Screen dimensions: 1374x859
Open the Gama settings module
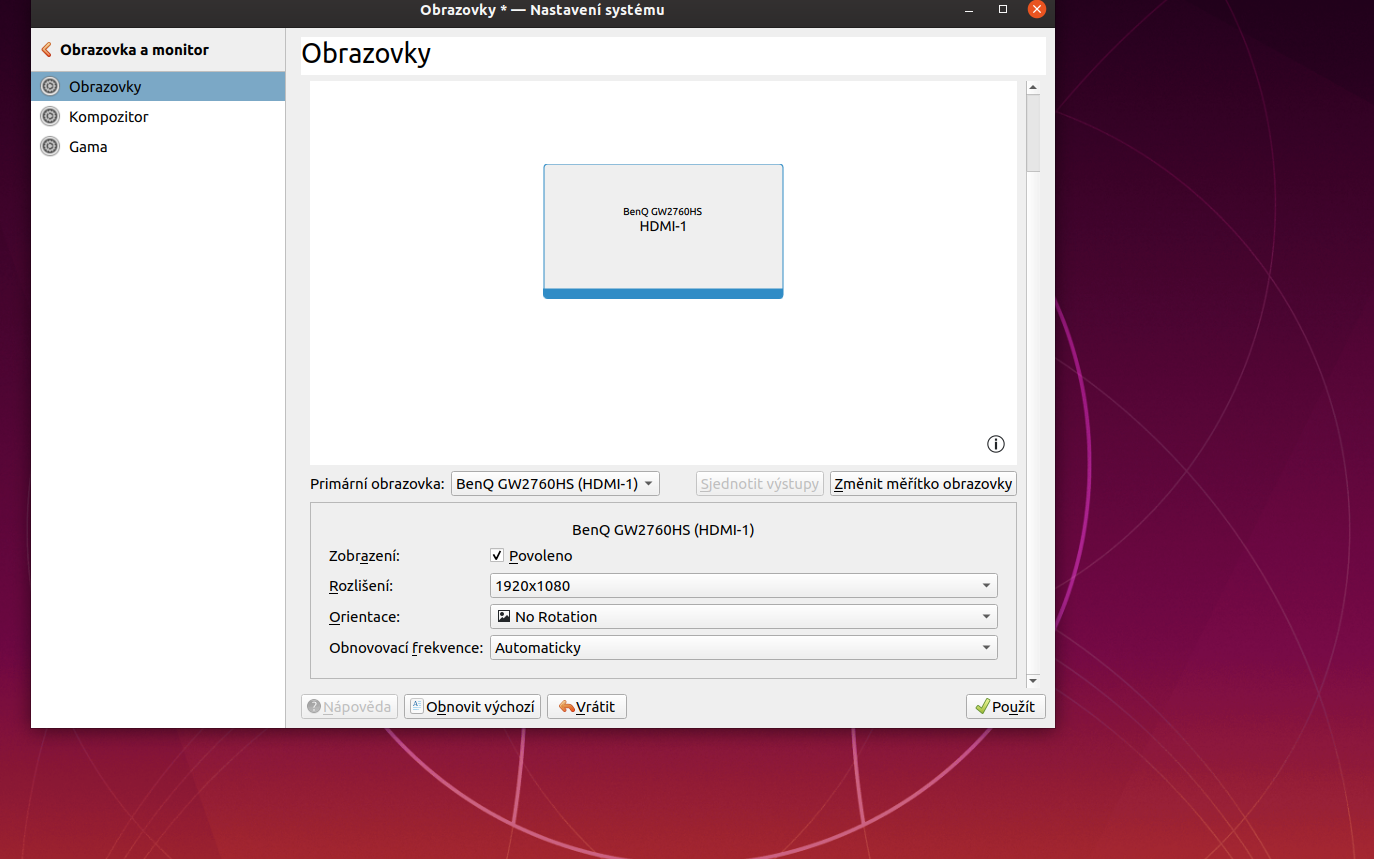click(158, 147)
